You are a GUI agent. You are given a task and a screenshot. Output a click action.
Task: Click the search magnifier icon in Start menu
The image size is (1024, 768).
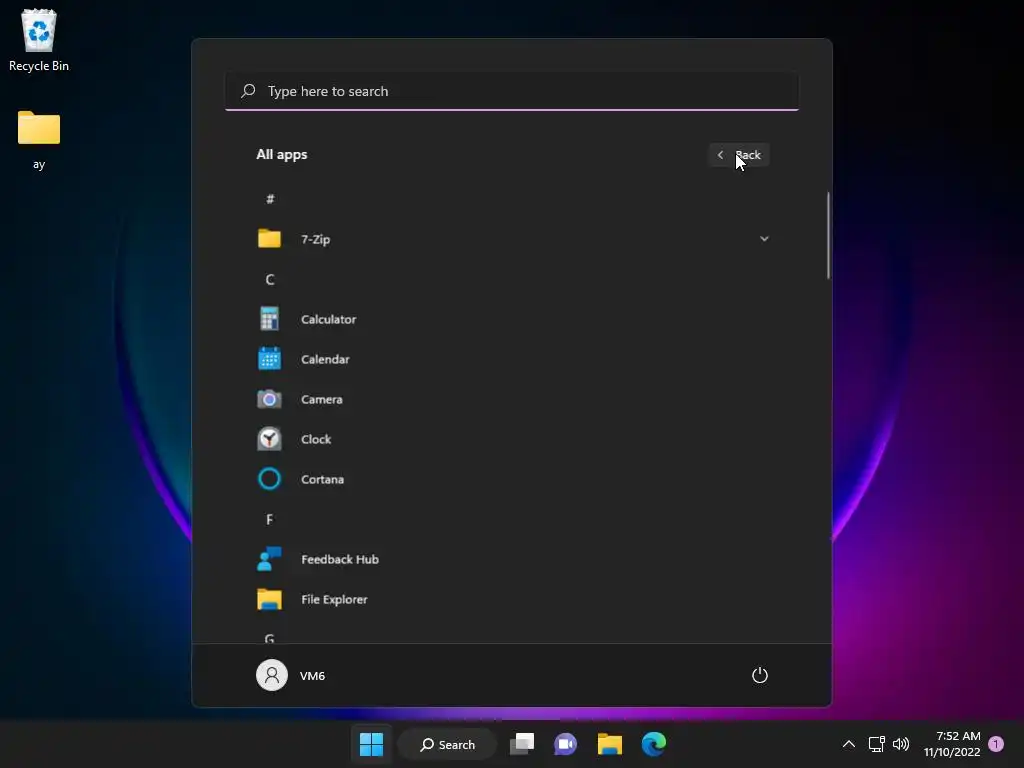pos(248,91)
